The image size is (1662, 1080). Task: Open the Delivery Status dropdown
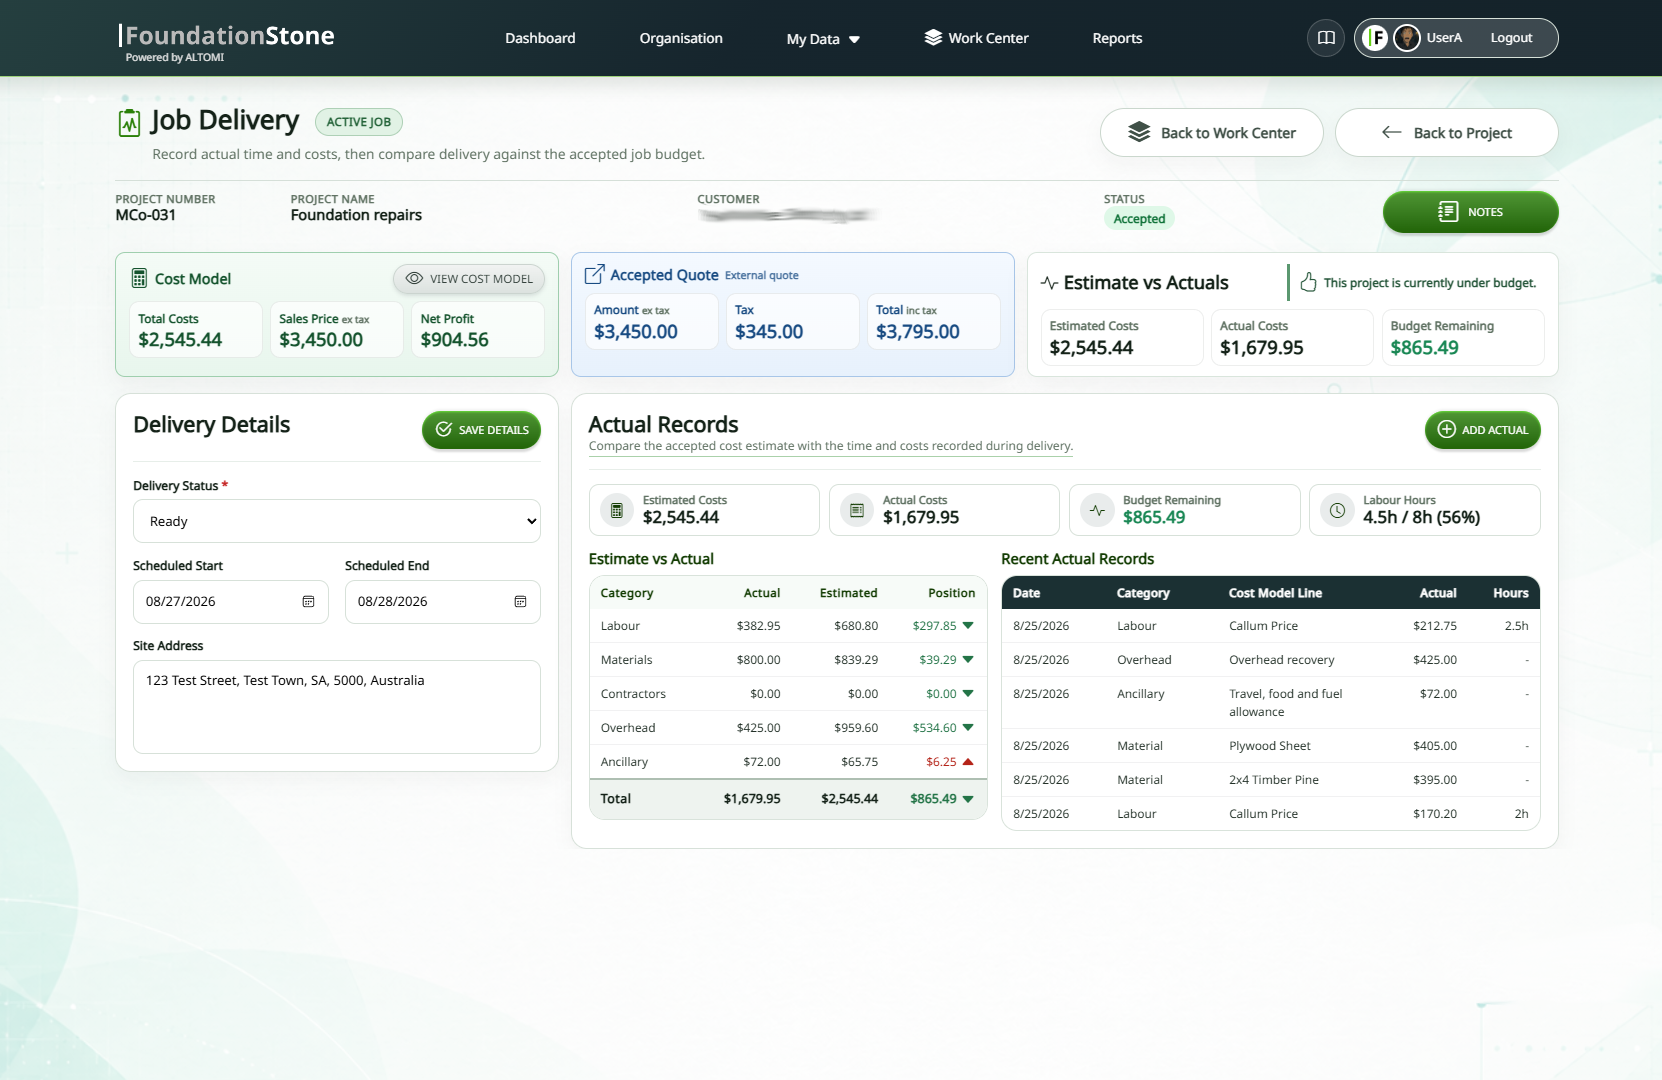click(x=337, y=521)
